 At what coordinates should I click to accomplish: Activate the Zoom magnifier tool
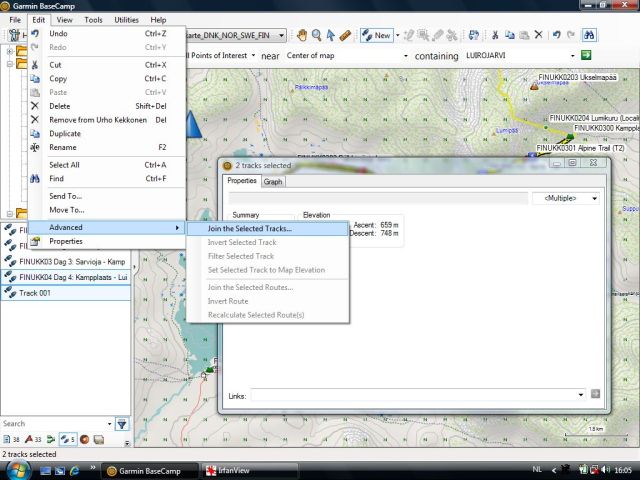coord(316,35)
